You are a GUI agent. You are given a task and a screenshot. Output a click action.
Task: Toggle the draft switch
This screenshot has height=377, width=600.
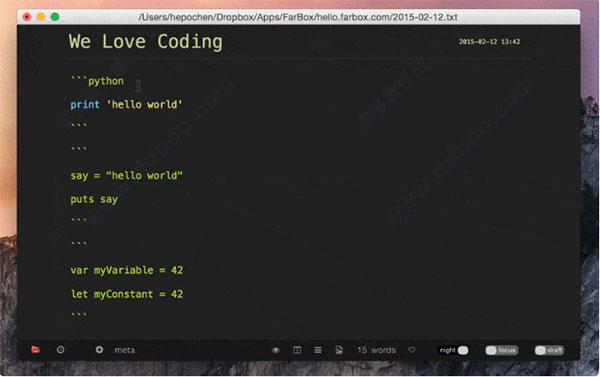[549, 350]
